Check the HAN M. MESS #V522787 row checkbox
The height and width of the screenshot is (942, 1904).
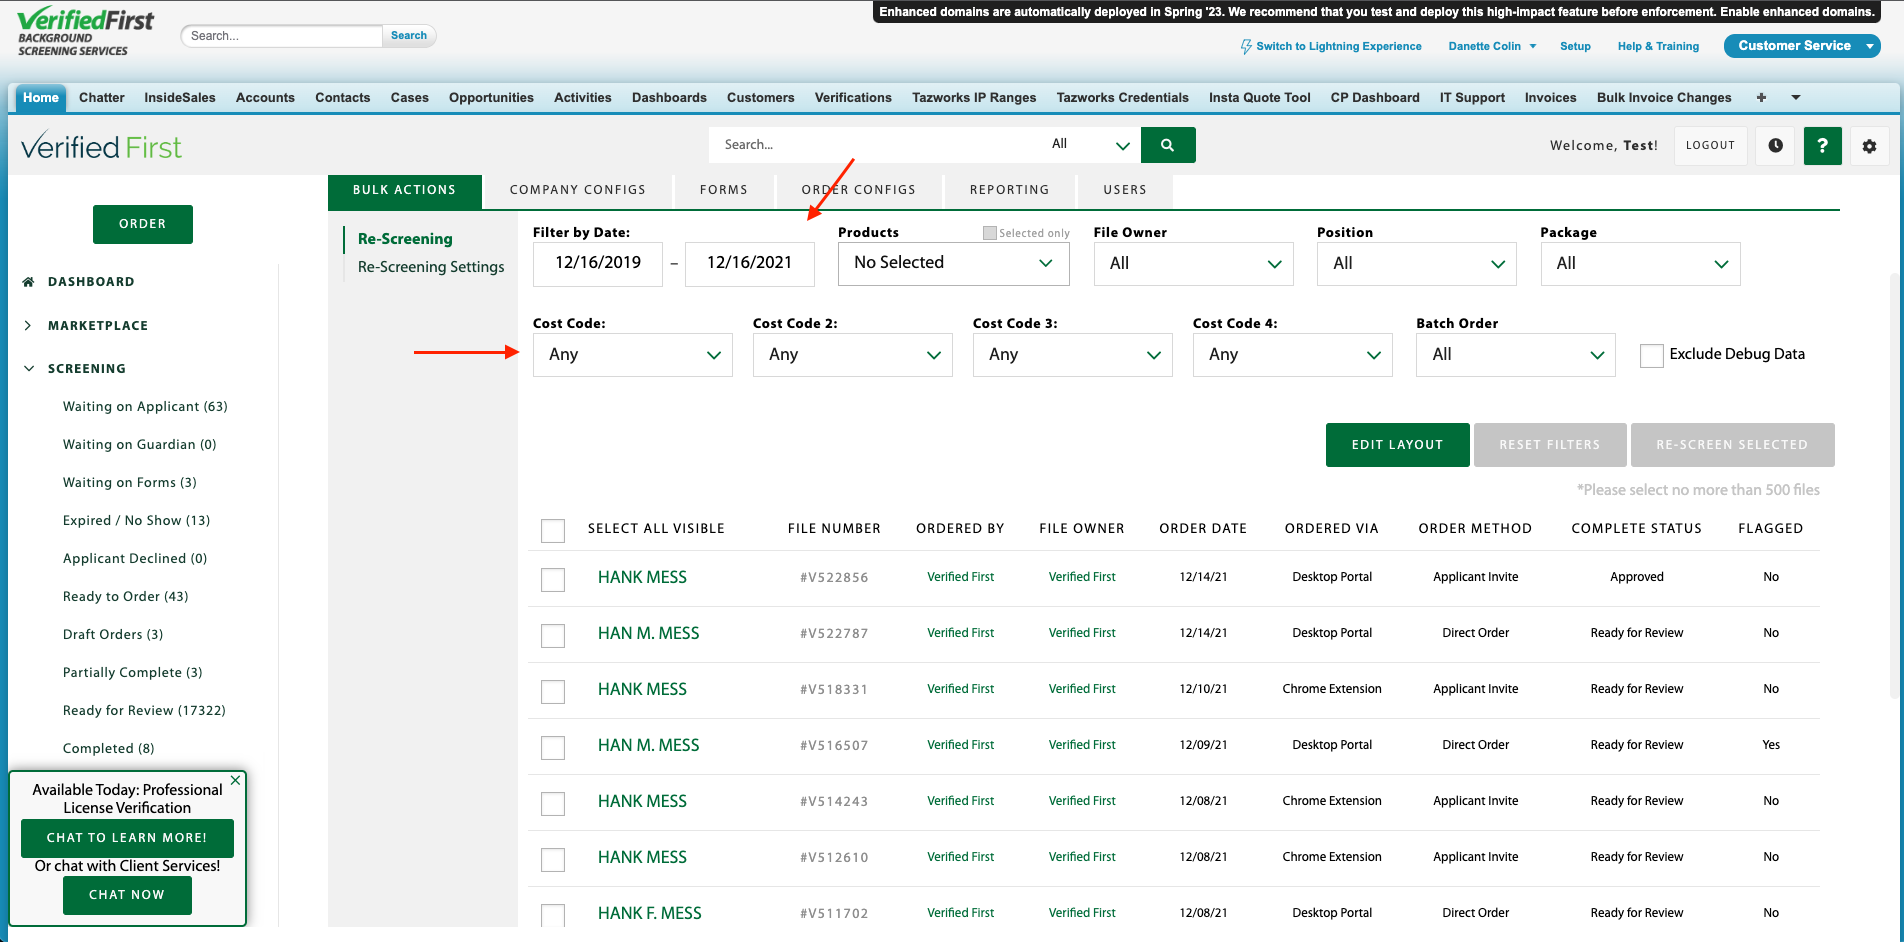553,636
